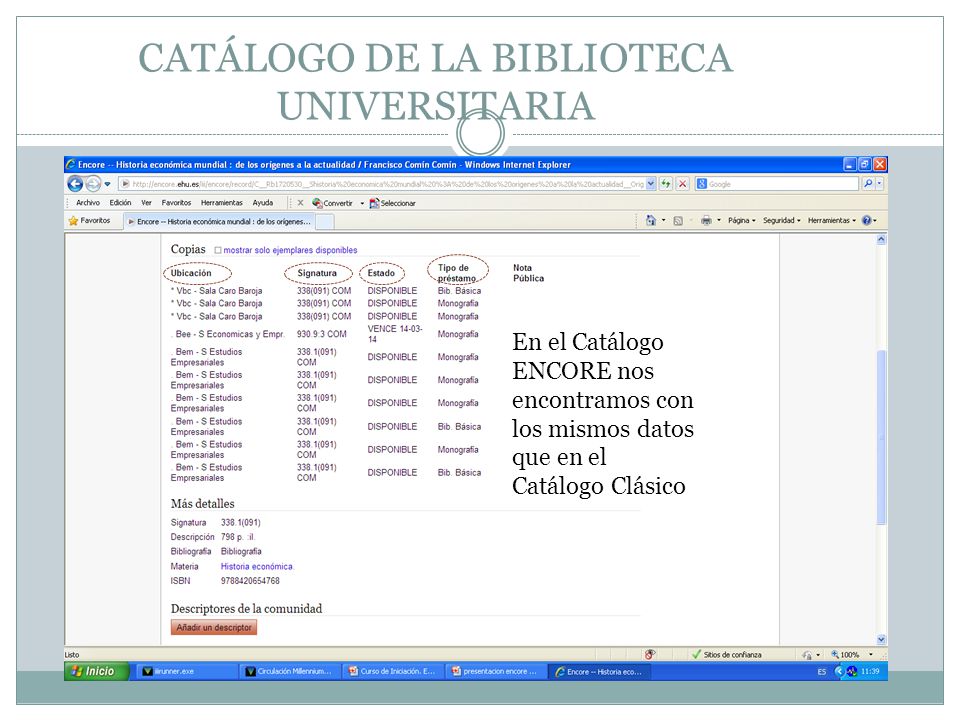960x720 pixels.
Task: Switch to Curso de Iniciación taskbar item
Action: (x=392, y=672)
